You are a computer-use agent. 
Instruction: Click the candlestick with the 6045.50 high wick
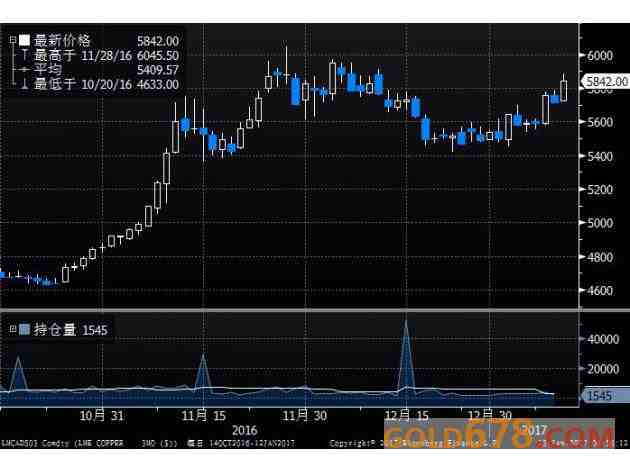[286, 64]
